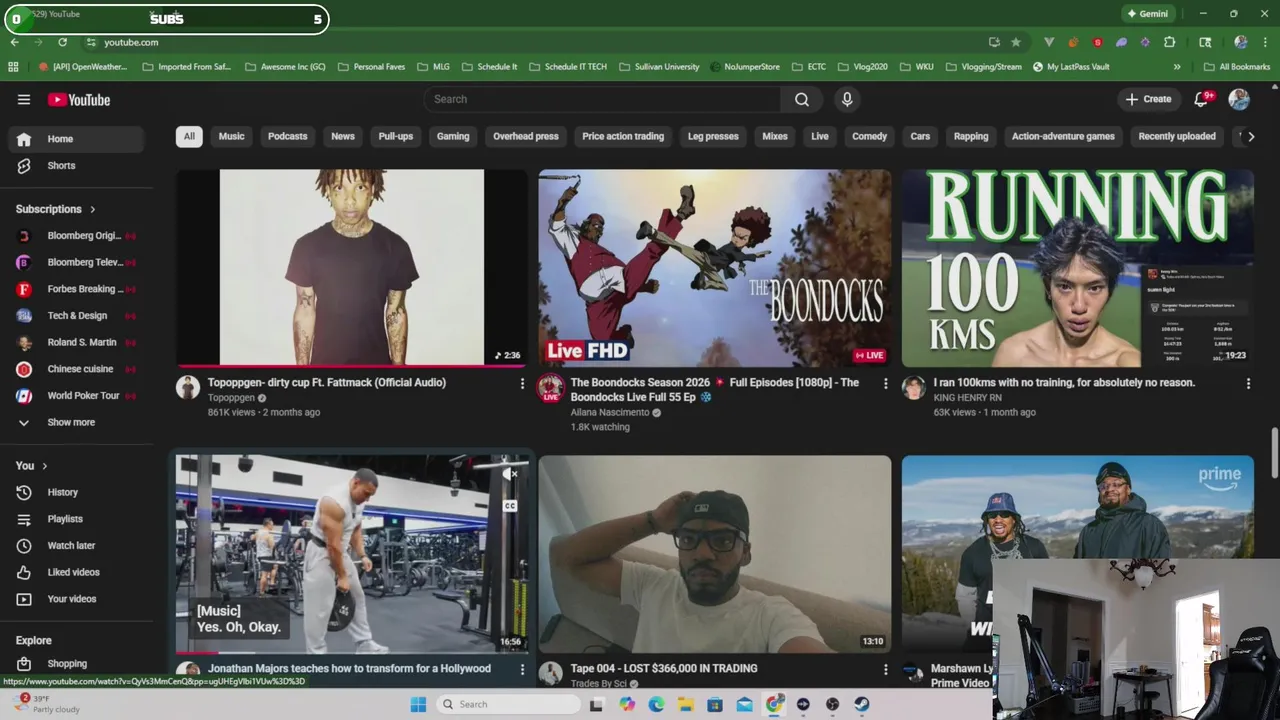
Task: Show more filter chips with right arrow
Action: [1250, 137]
